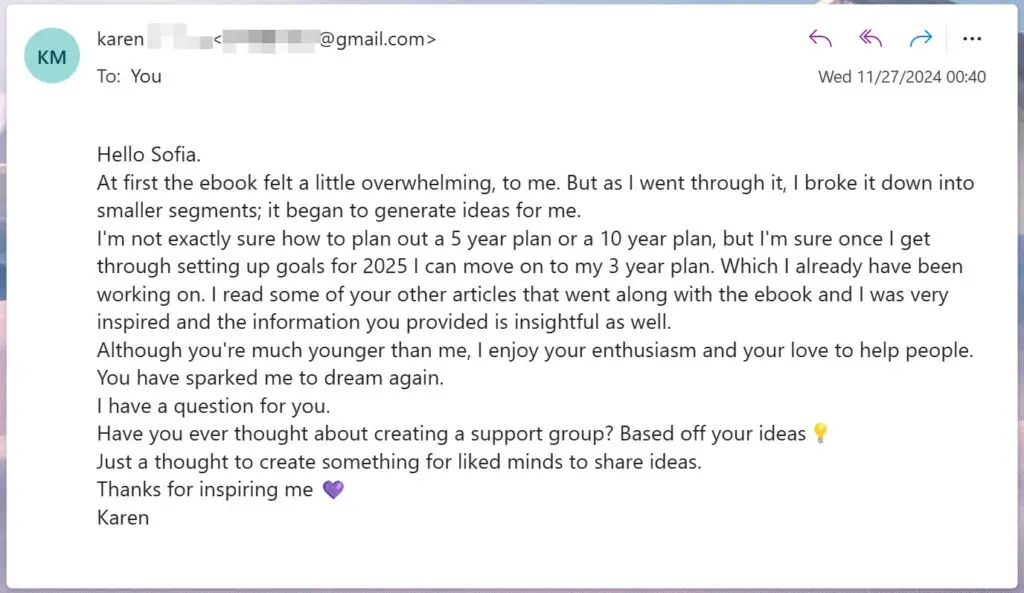Image resolution: width=1024 pixels, height=593 pixels.
Task: Select the Reply icon left of the divider
Action: click(820, 38)
